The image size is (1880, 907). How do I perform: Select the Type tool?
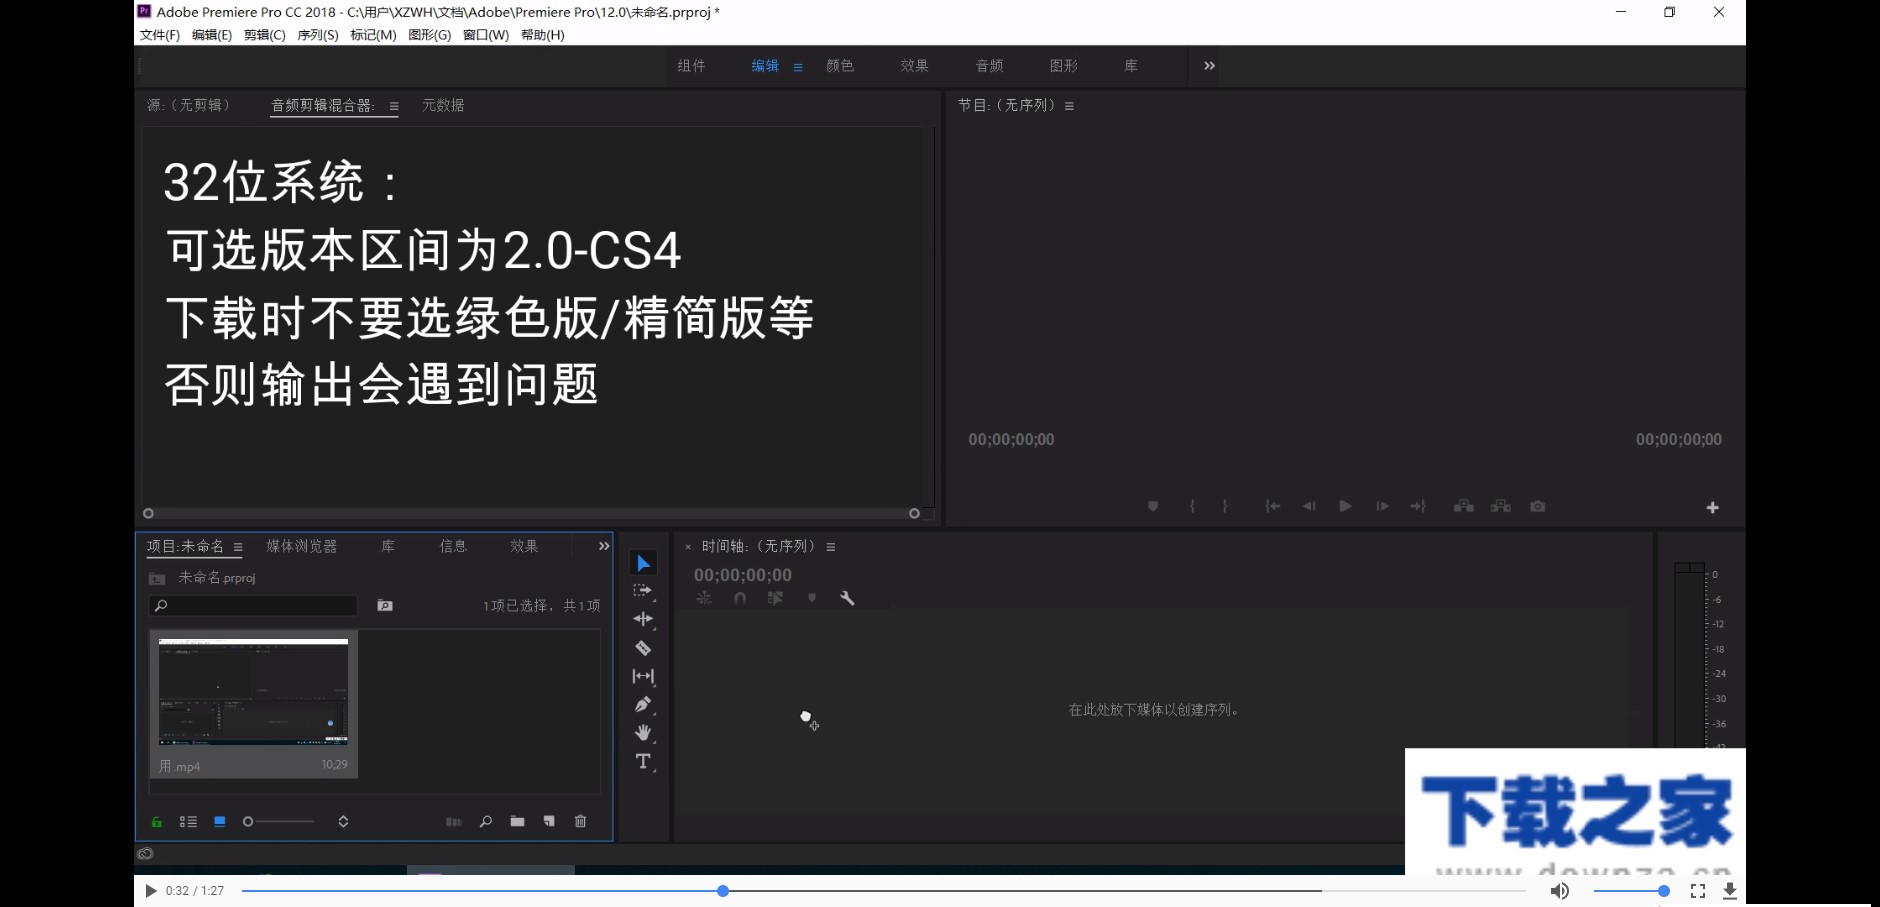pyautogui.click(x=645, y=762)
